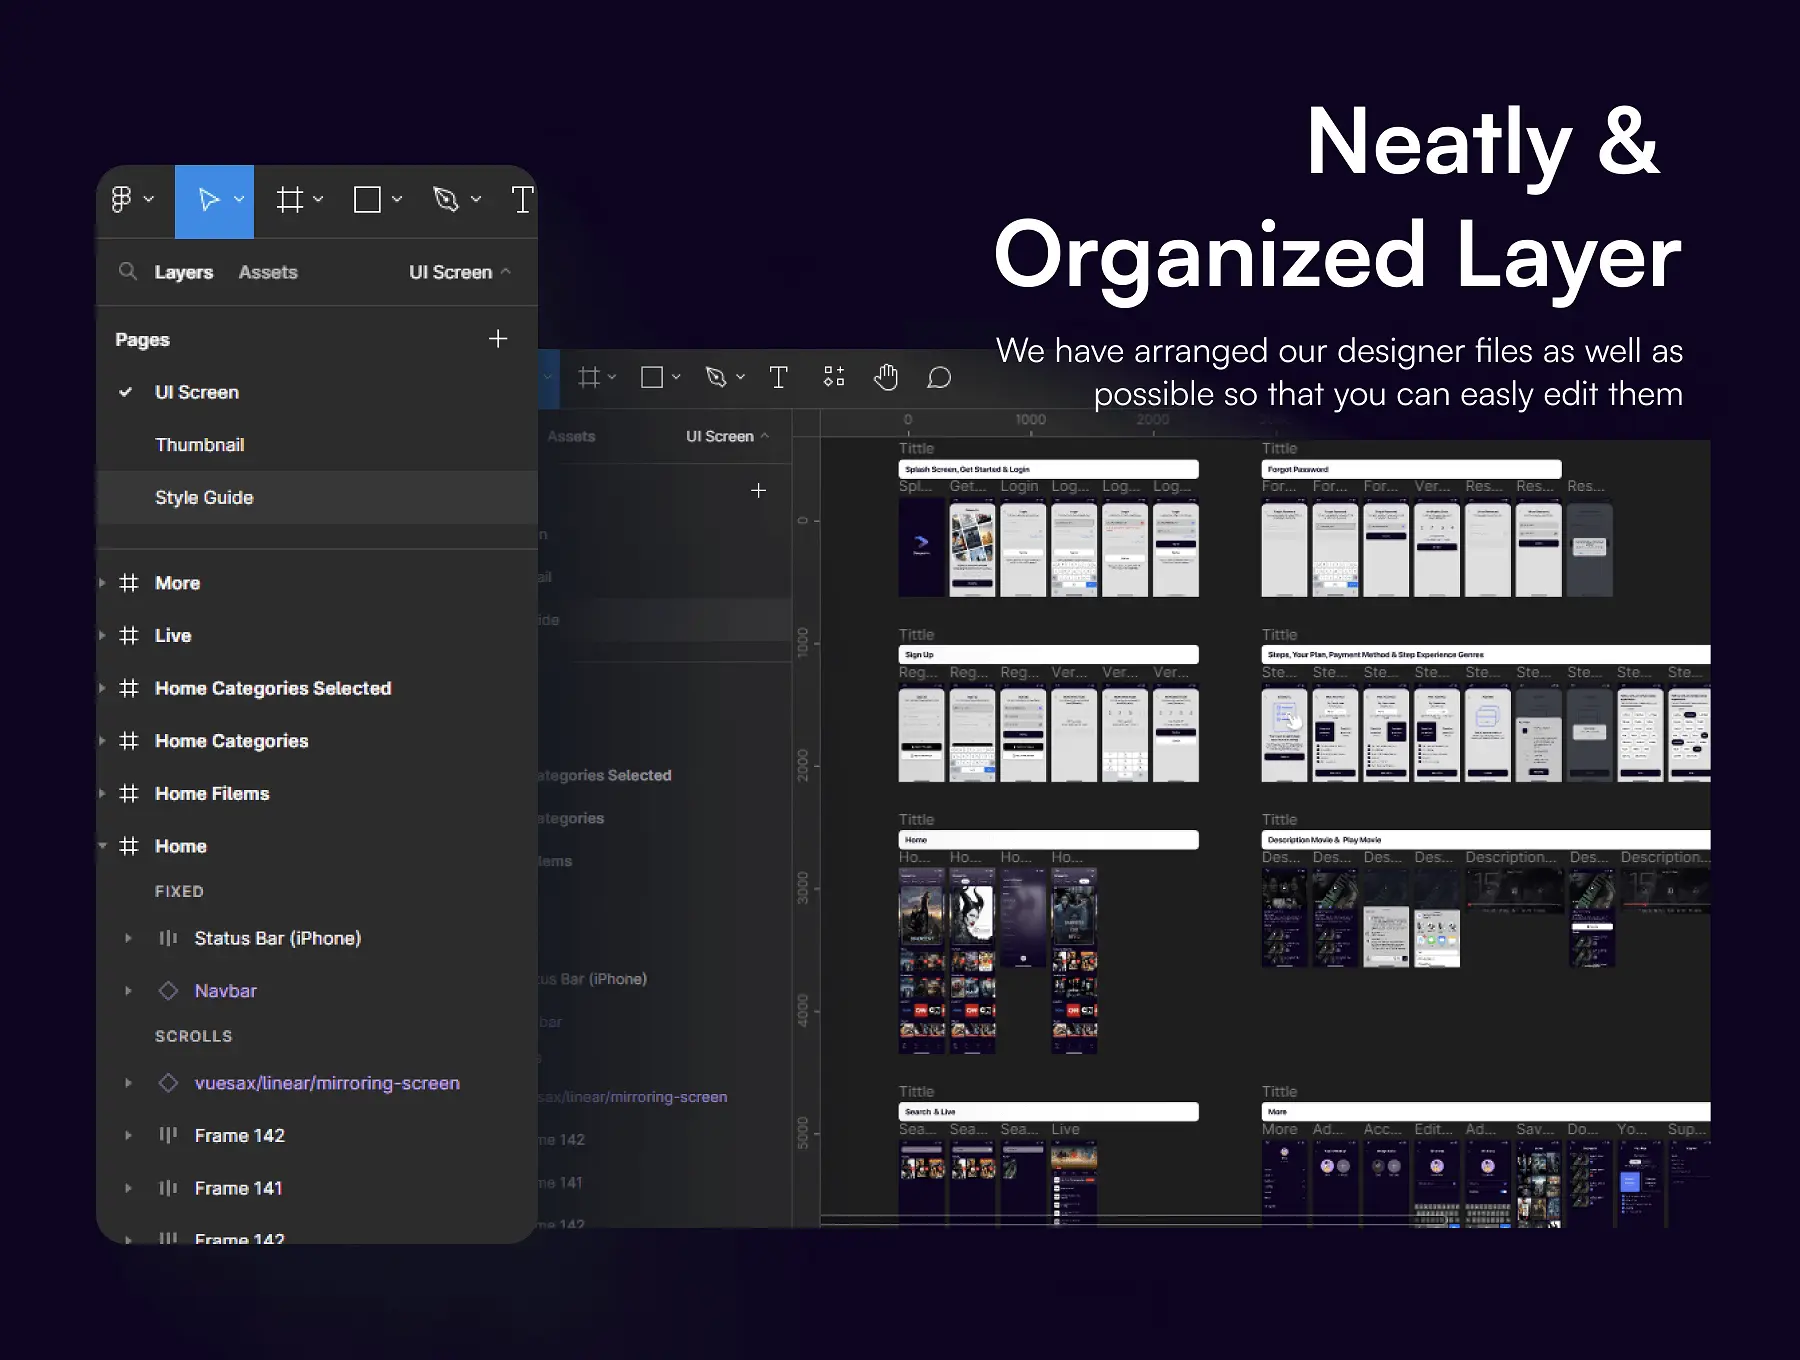Open the Resources components tool
1800x1360 pixels.
(834, 377)
